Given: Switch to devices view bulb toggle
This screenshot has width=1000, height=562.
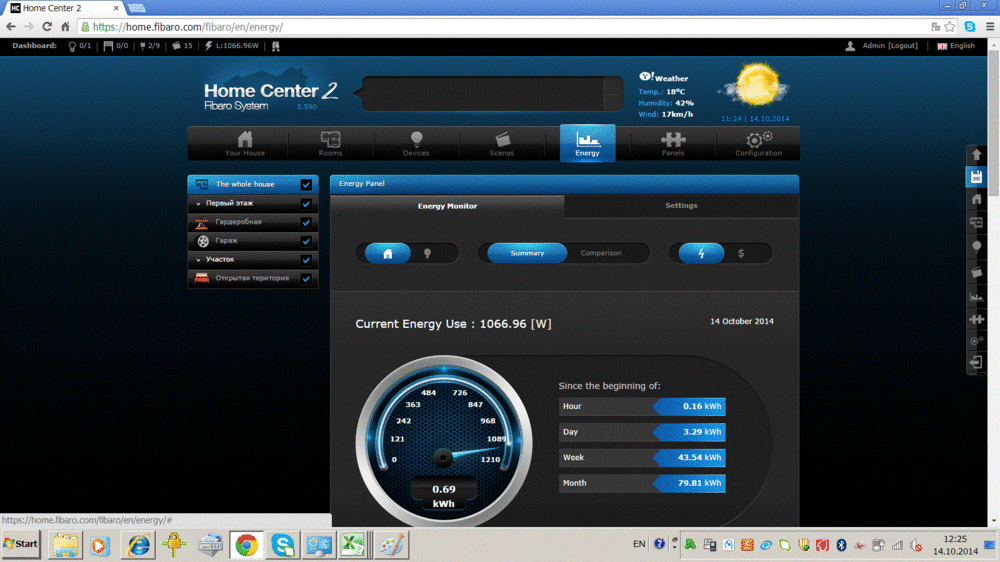Looking at the screenshot, I should [428, 254].
